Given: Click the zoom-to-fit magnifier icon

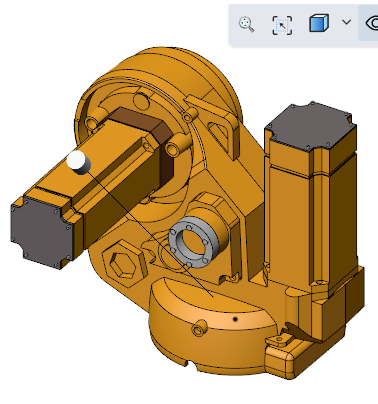Looking at the screenshot, I should point(247,24).
